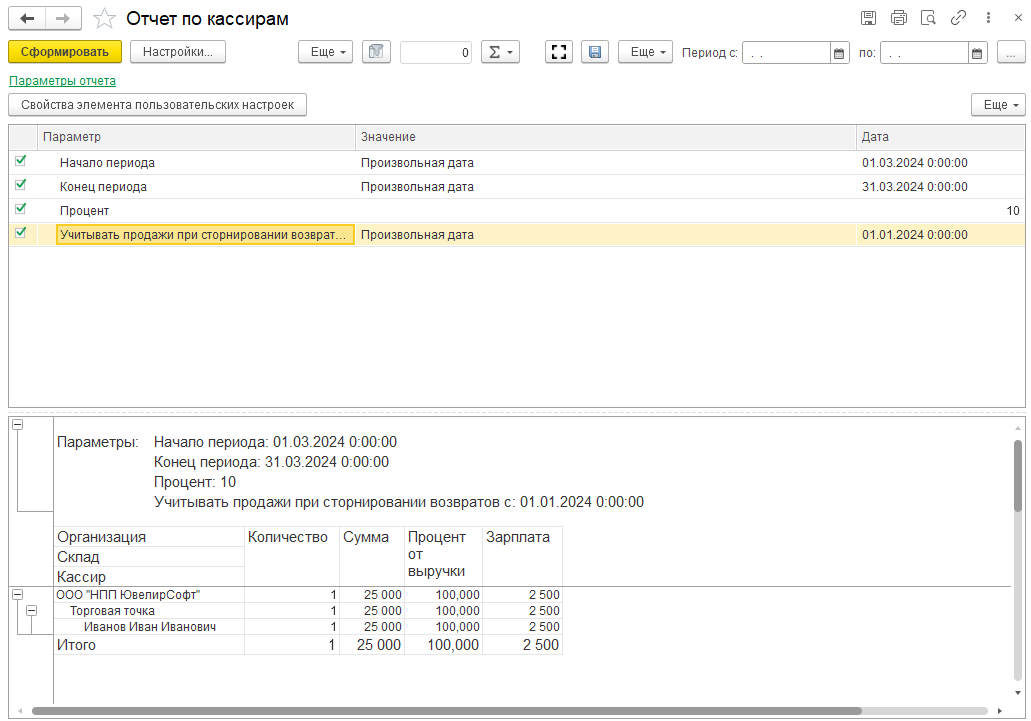1031x721 pixels.
Task: Click the Дата column header
Action: (x=940, y=137)
